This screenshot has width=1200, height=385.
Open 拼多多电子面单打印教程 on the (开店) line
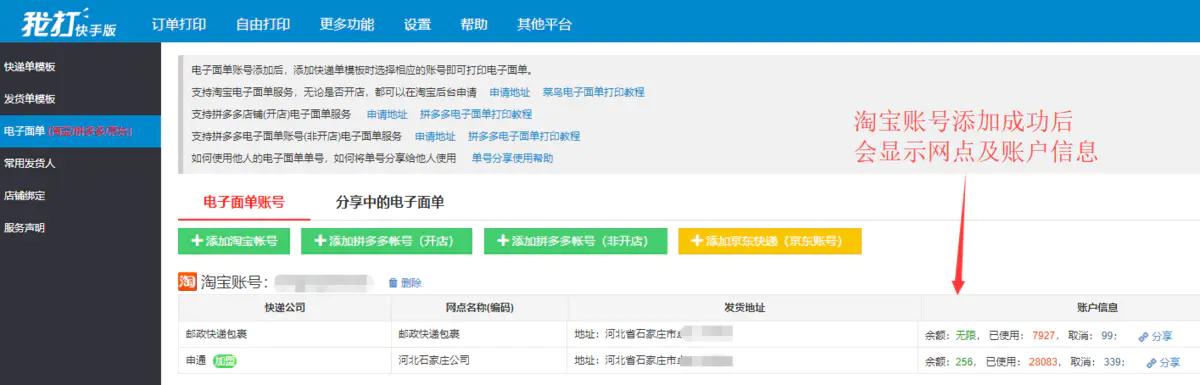coord(476,114)
